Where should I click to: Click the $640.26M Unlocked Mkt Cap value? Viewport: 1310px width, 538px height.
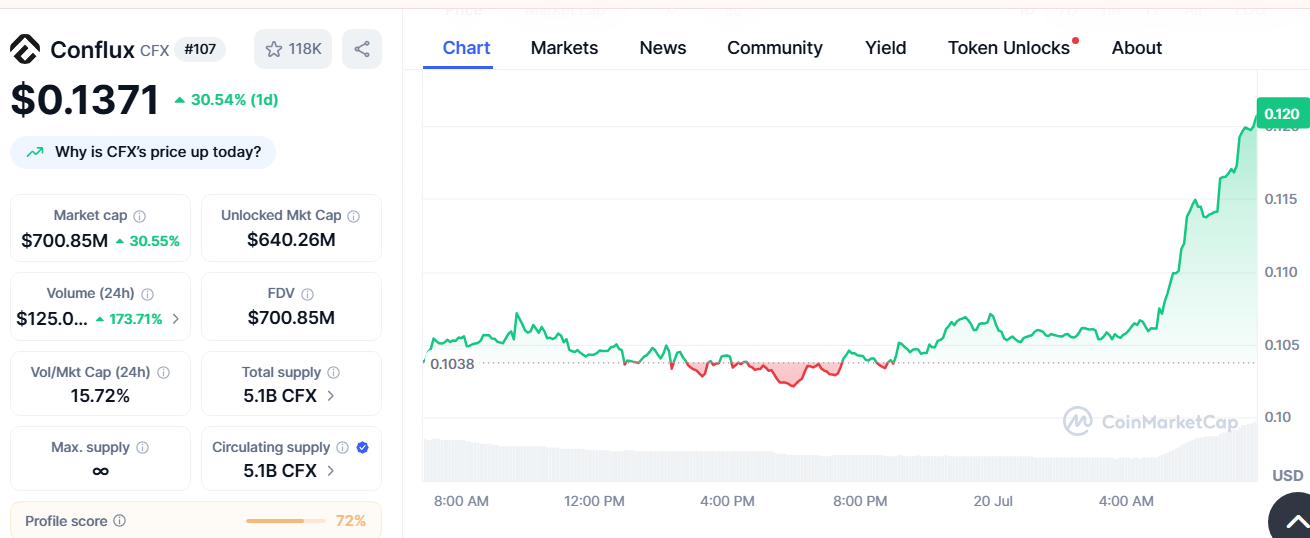coord(291,240)
